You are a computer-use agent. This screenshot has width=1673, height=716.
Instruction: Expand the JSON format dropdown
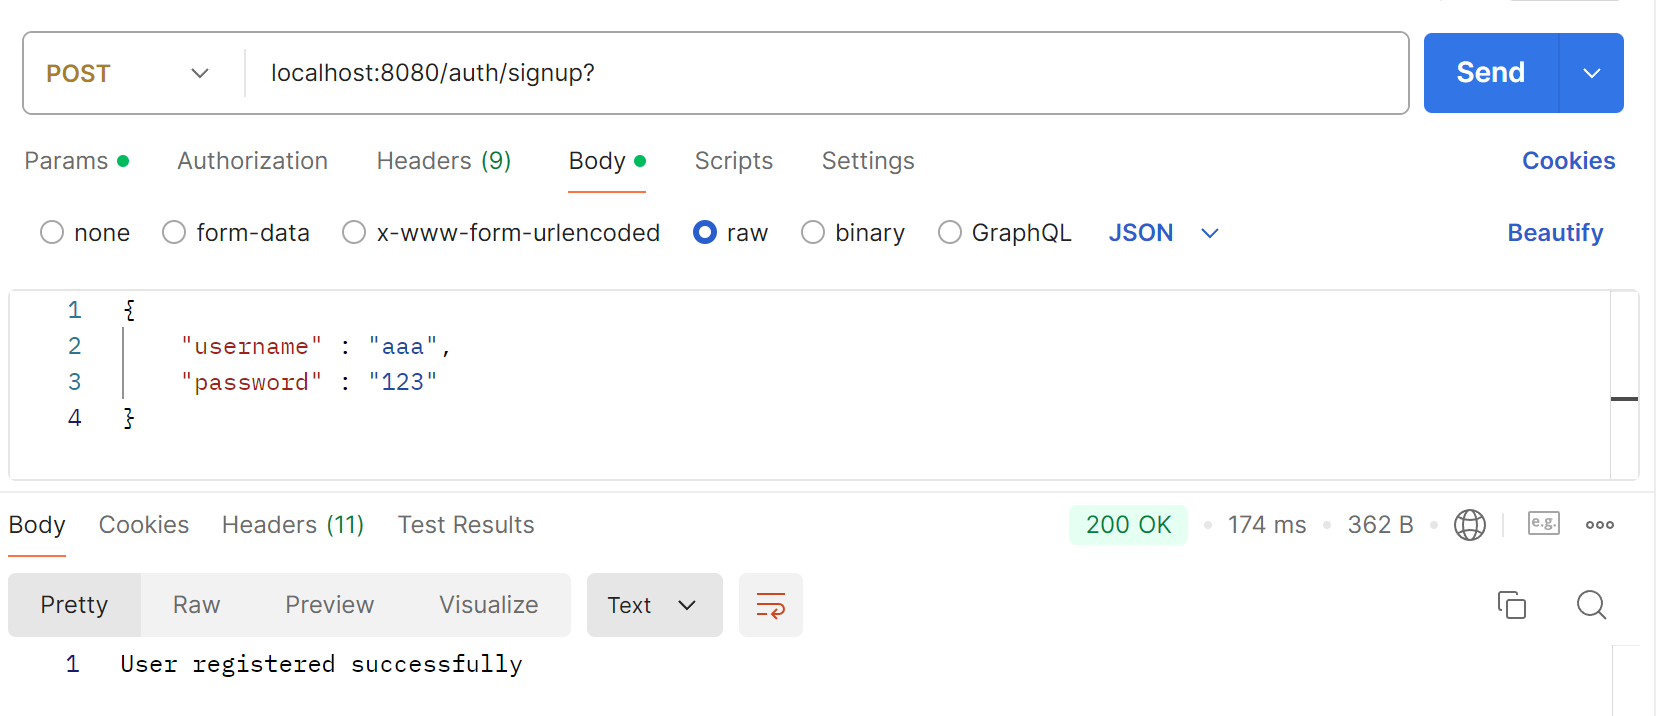pyautogui.click(x=1164, y=233)
